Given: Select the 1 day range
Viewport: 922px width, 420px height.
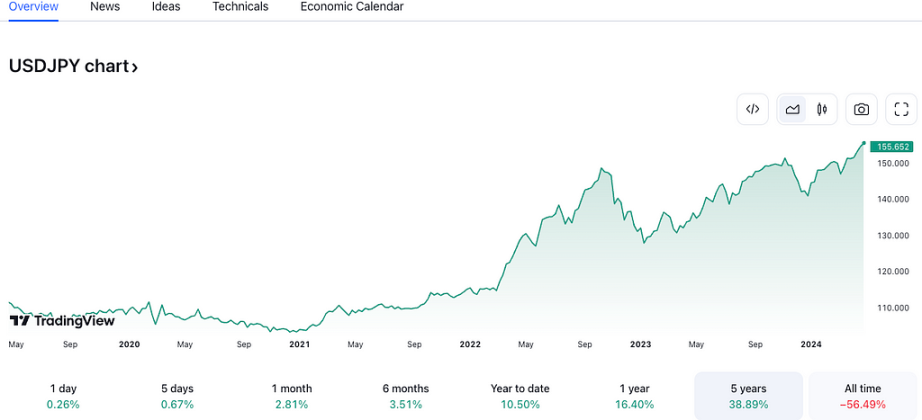Looking at the screenshot, I should [x=64, y=396].
